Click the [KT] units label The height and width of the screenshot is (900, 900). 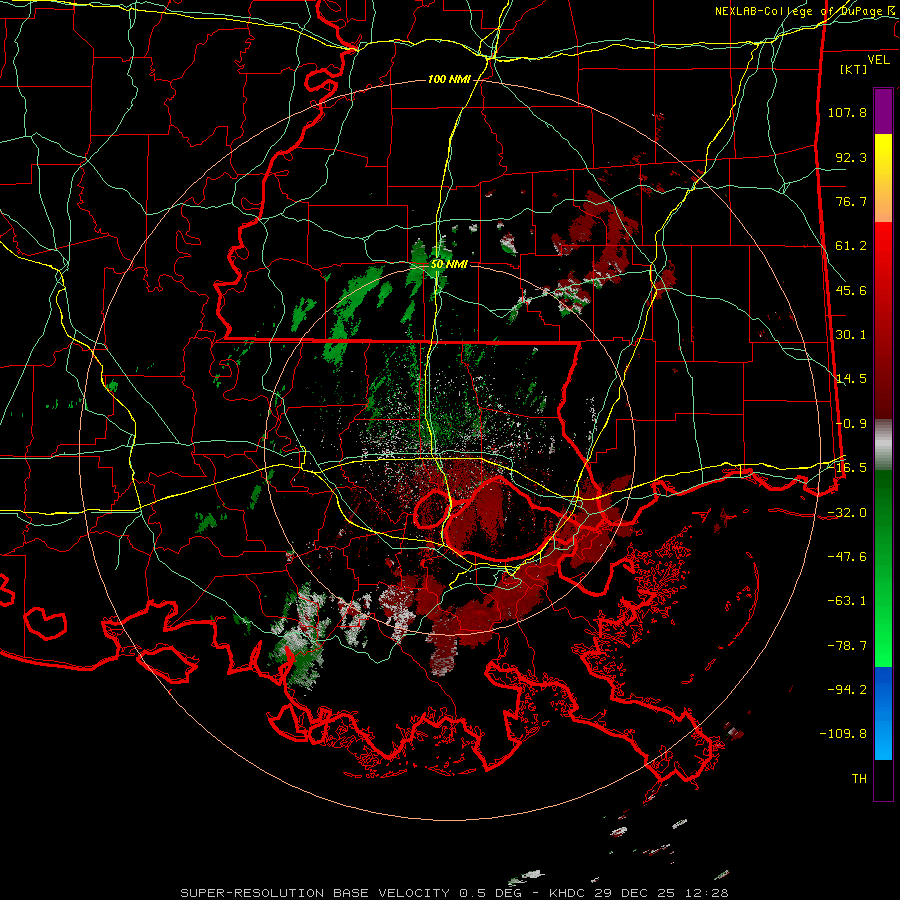coord(854,69)
